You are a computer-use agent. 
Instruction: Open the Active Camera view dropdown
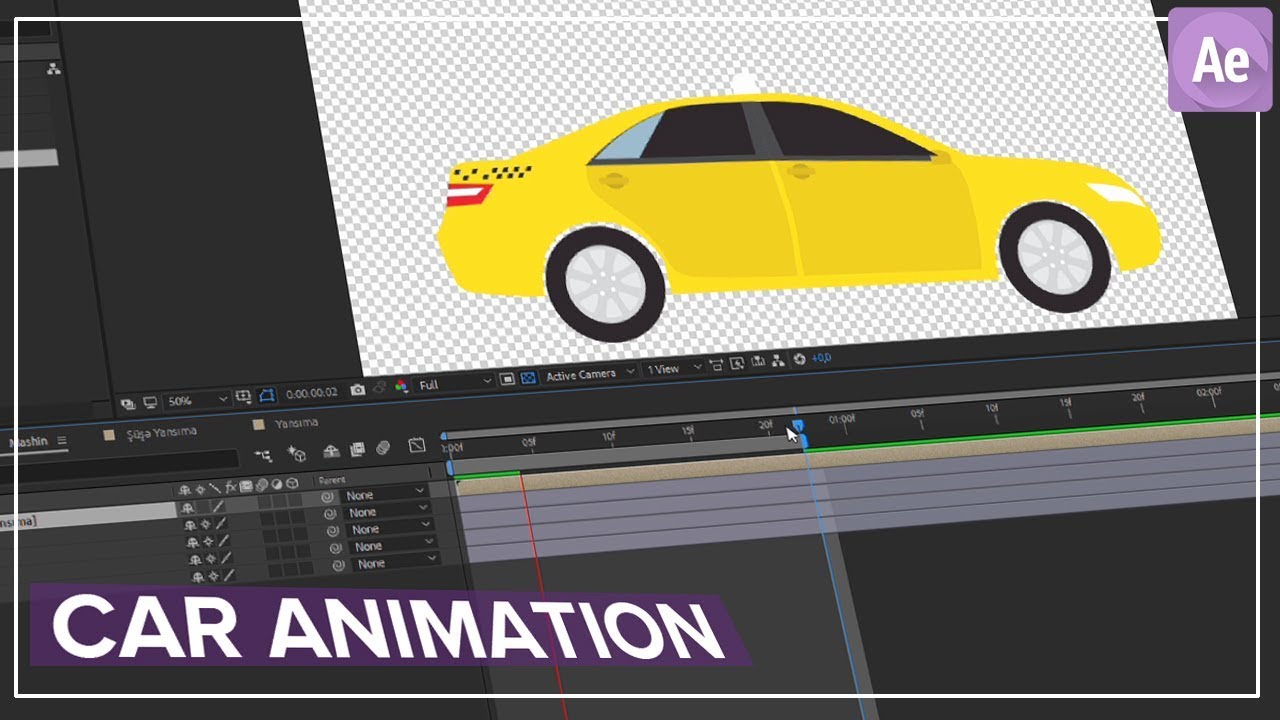point(590,374)
